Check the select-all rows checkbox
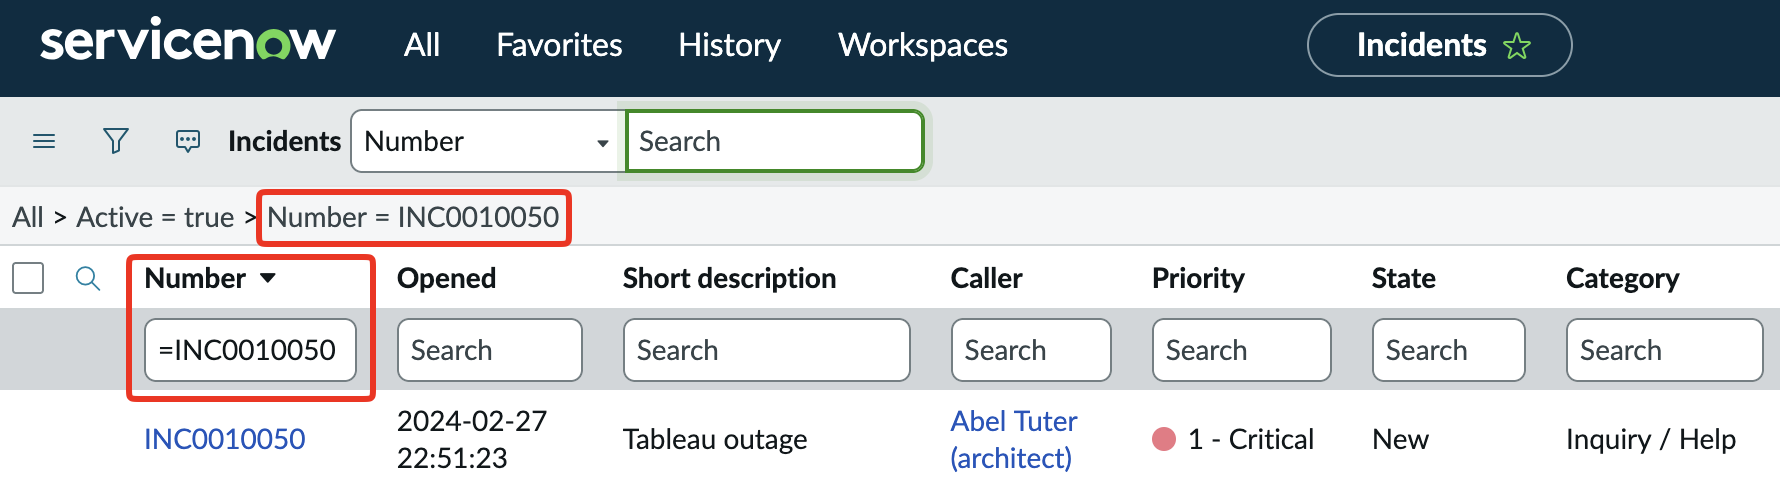 tap(28, 278)
